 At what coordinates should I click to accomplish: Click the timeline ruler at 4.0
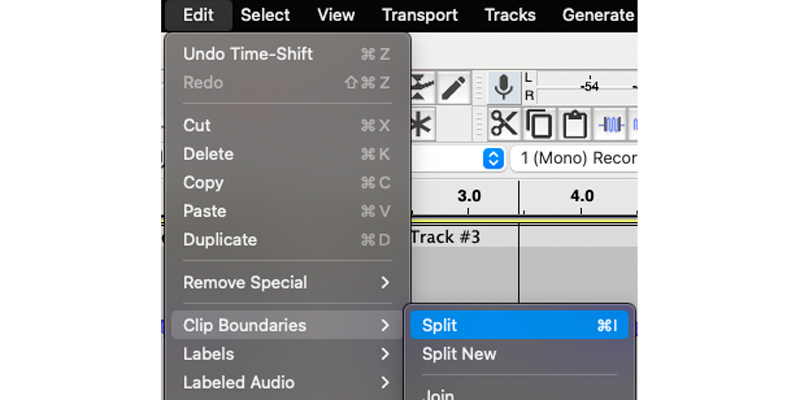[582, 196]
